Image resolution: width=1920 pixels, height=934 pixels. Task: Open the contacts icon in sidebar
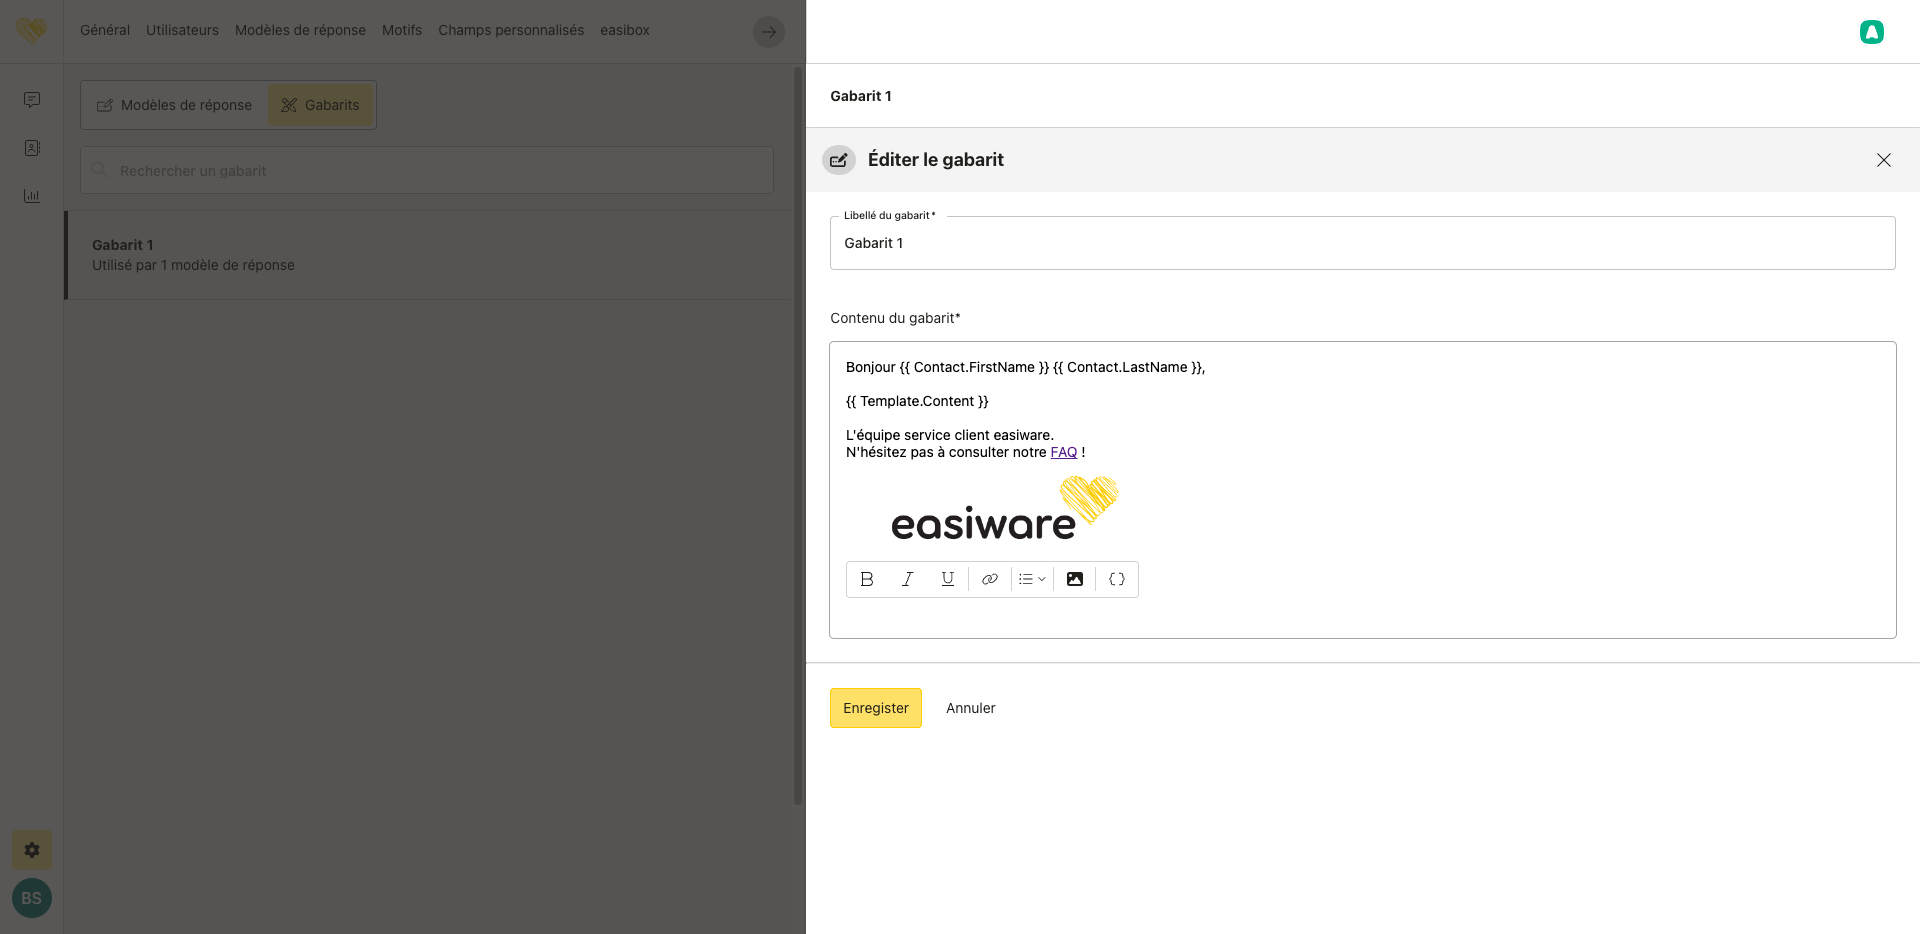32,148
